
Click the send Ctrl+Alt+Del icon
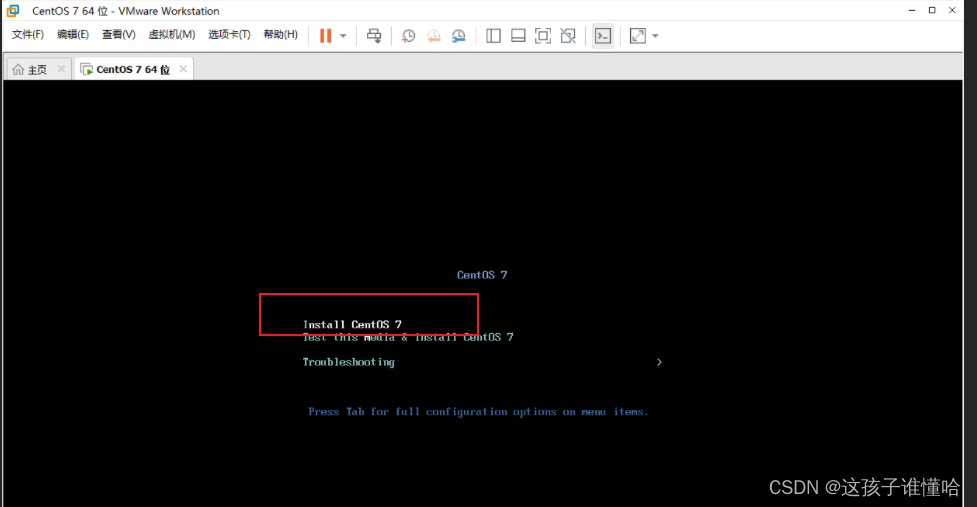tap(374, 36)
